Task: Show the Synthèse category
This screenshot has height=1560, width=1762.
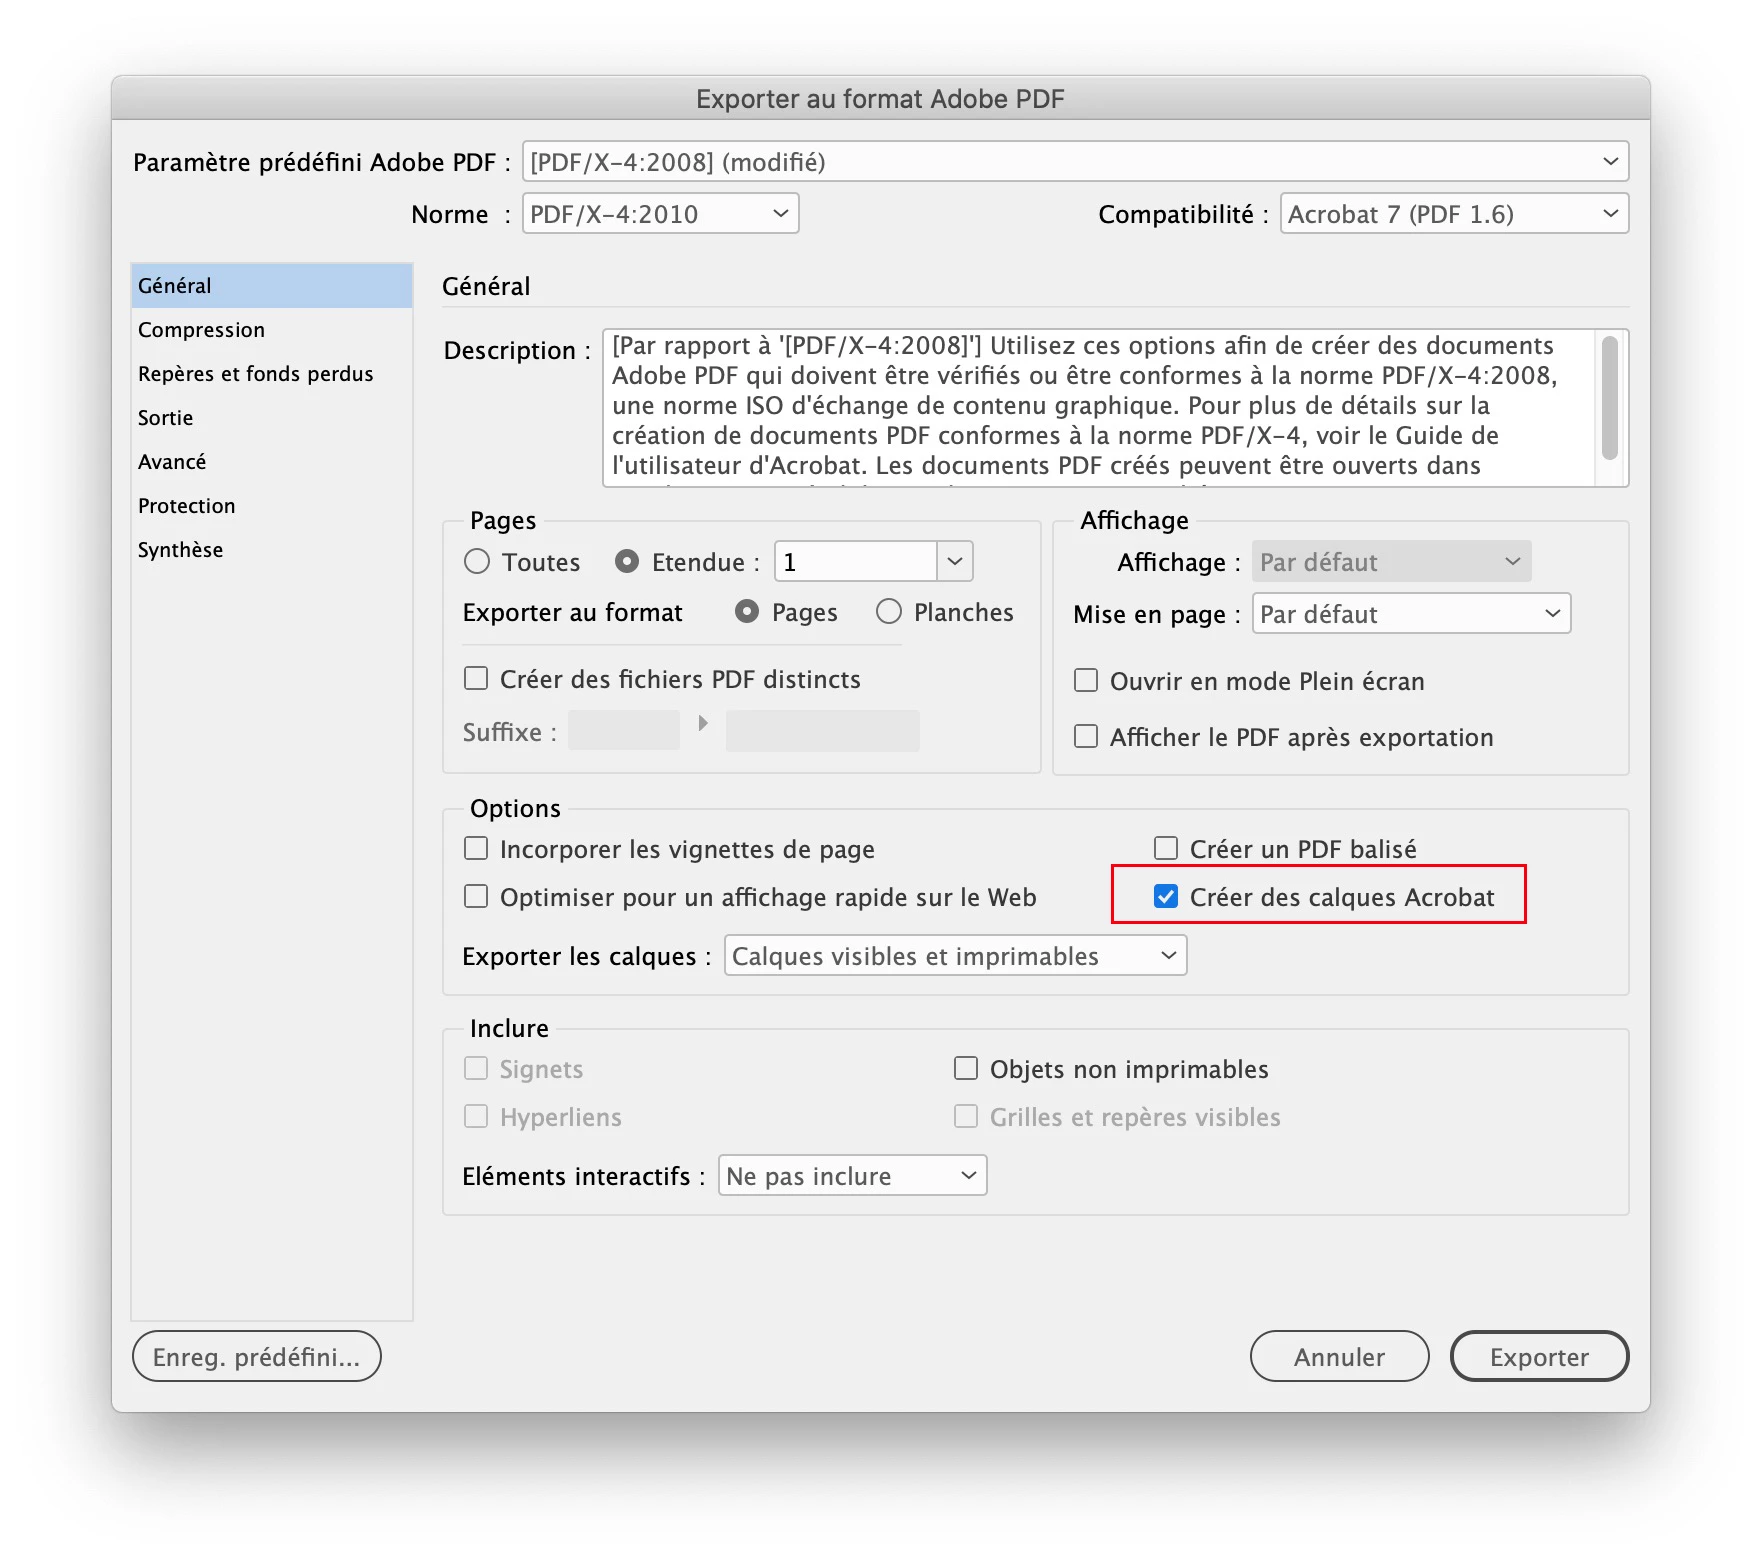Action: [x=271, y=549]
